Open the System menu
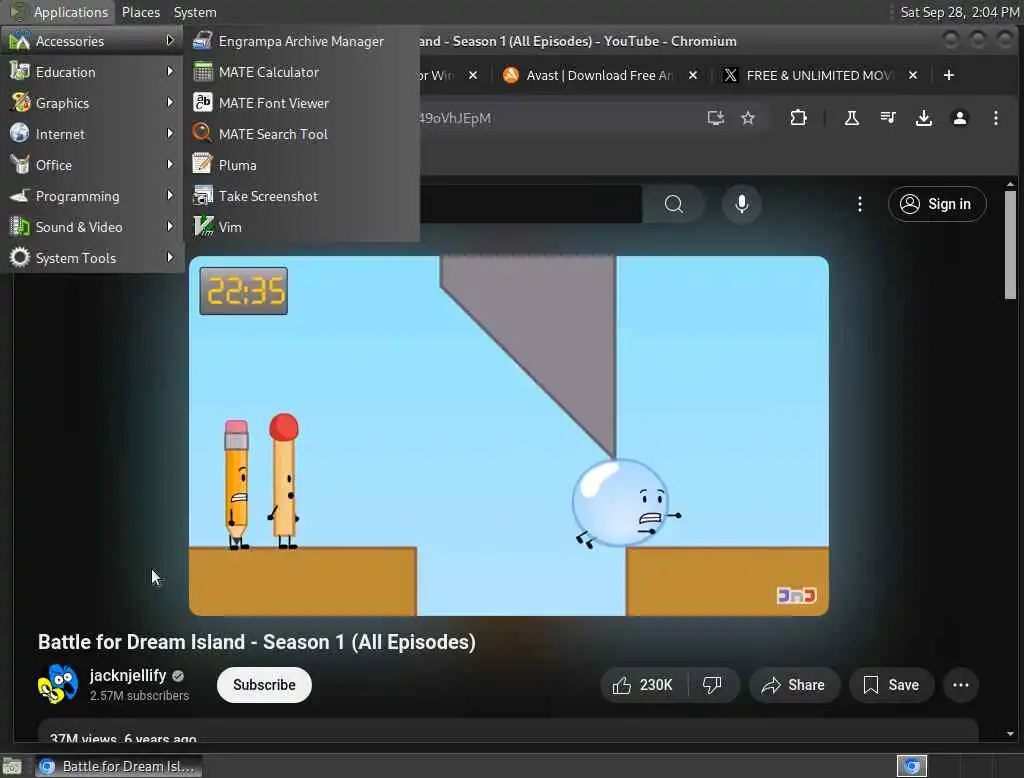This screenshot has height=778, width=1024. [x=195, y=12]
